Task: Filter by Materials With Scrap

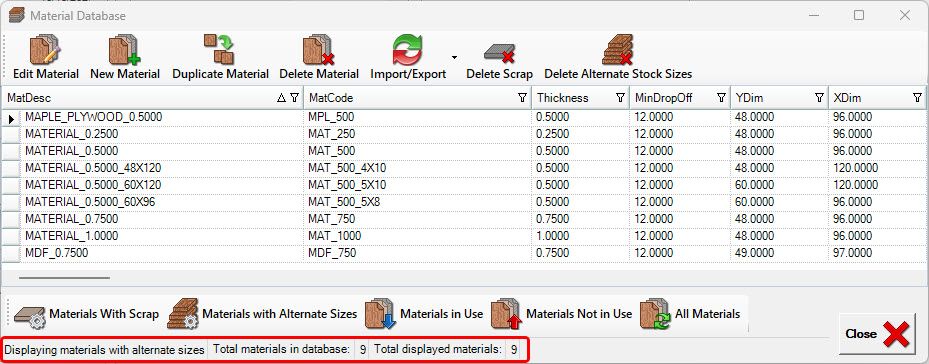Action: (87, 314)
